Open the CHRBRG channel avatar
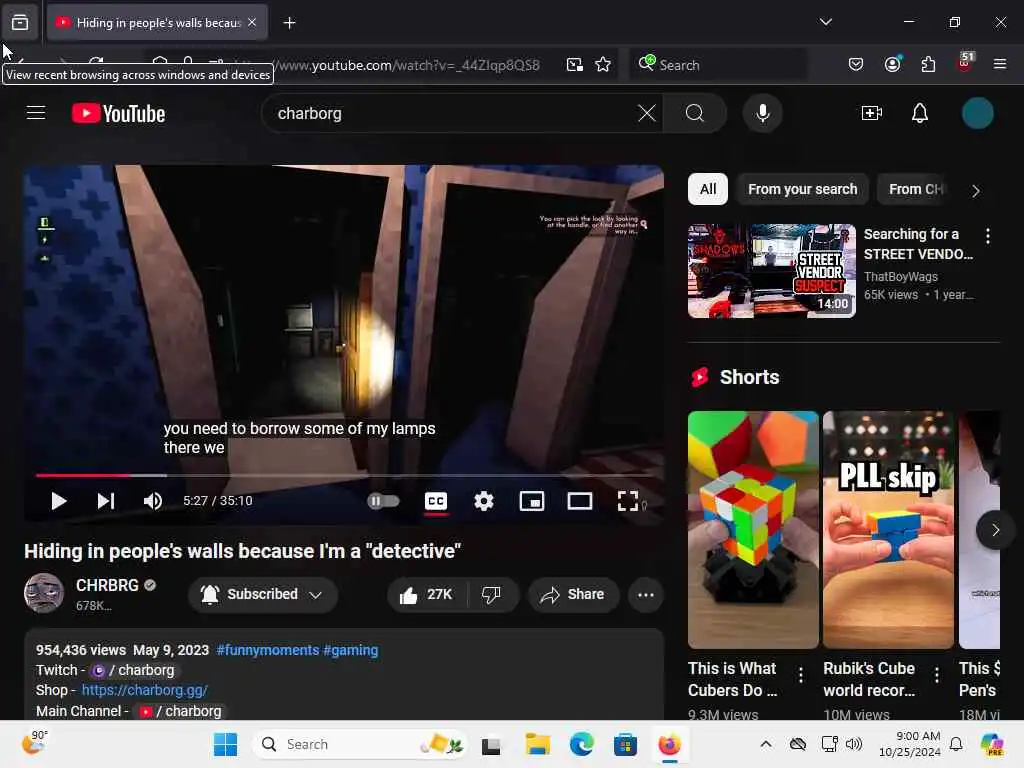Viewport: 1024px width, 768px height. 44,593
